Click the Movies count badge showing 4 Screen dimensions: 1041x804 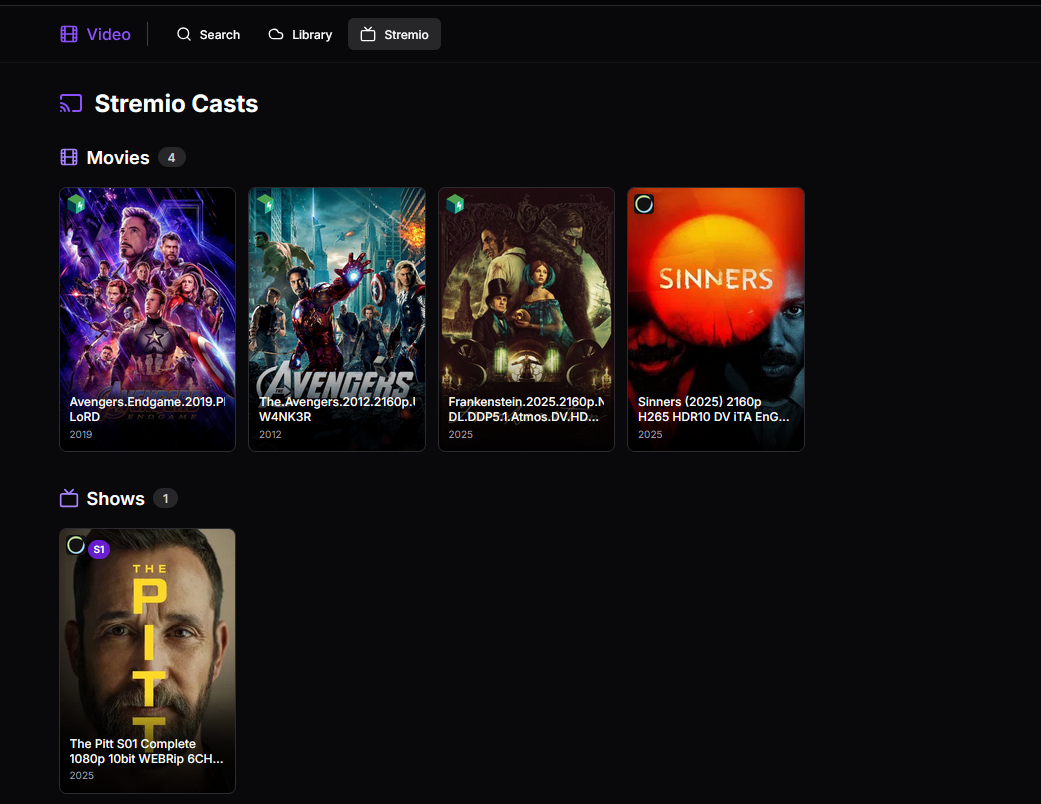[x=171, y=157]
